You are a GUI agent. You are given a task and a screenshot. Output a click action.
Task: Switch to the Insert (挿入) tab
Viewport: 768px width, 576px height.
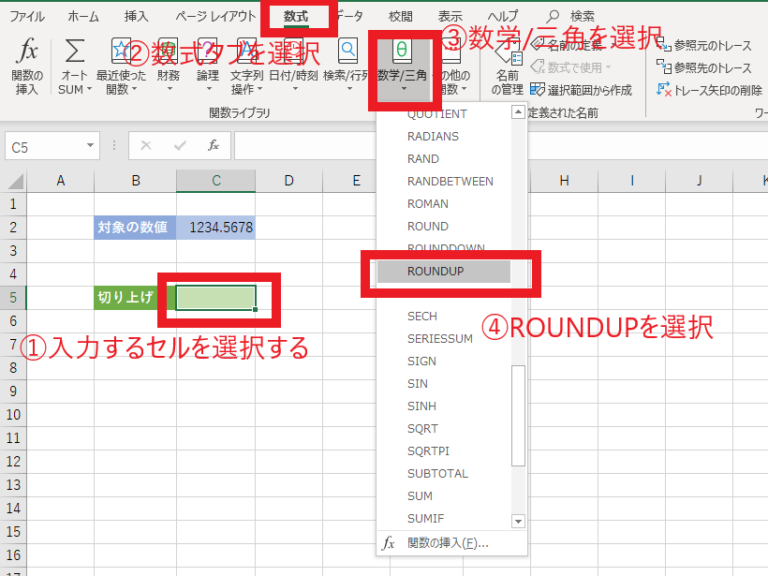click(136, 17)
